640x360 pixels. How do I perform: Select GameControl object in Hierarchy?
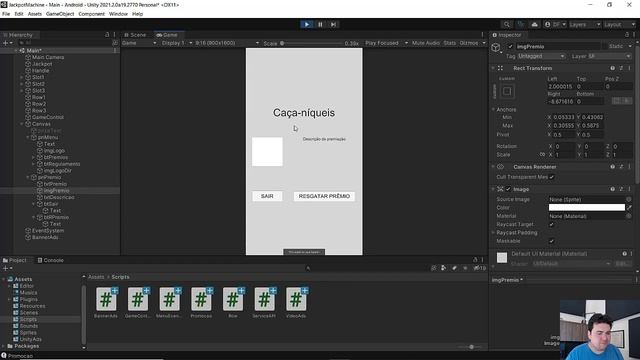(47, 117)
